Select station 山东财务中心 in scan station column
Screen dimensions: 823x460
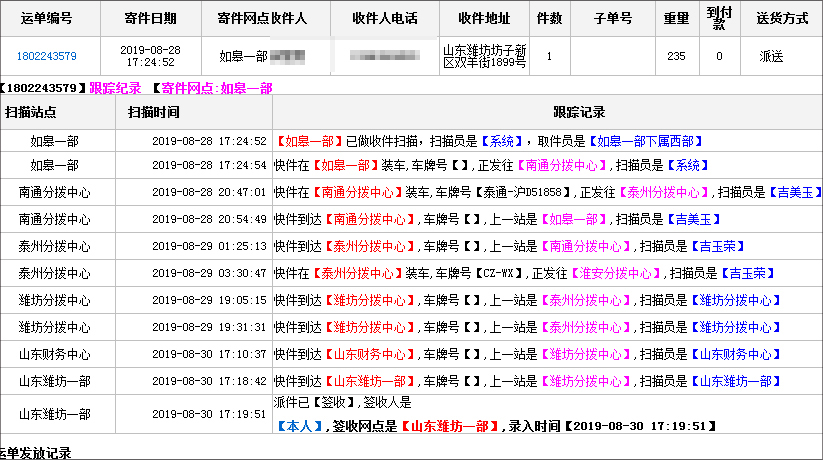point(55,354)
